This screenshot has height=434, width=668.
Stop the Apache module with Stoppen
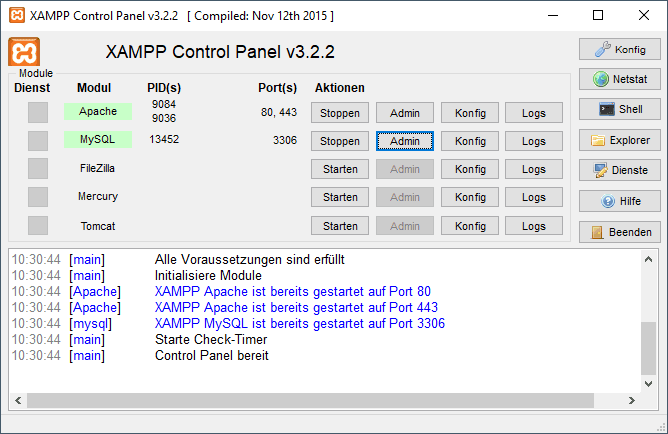pyautogui.click(x=340, y=113)
